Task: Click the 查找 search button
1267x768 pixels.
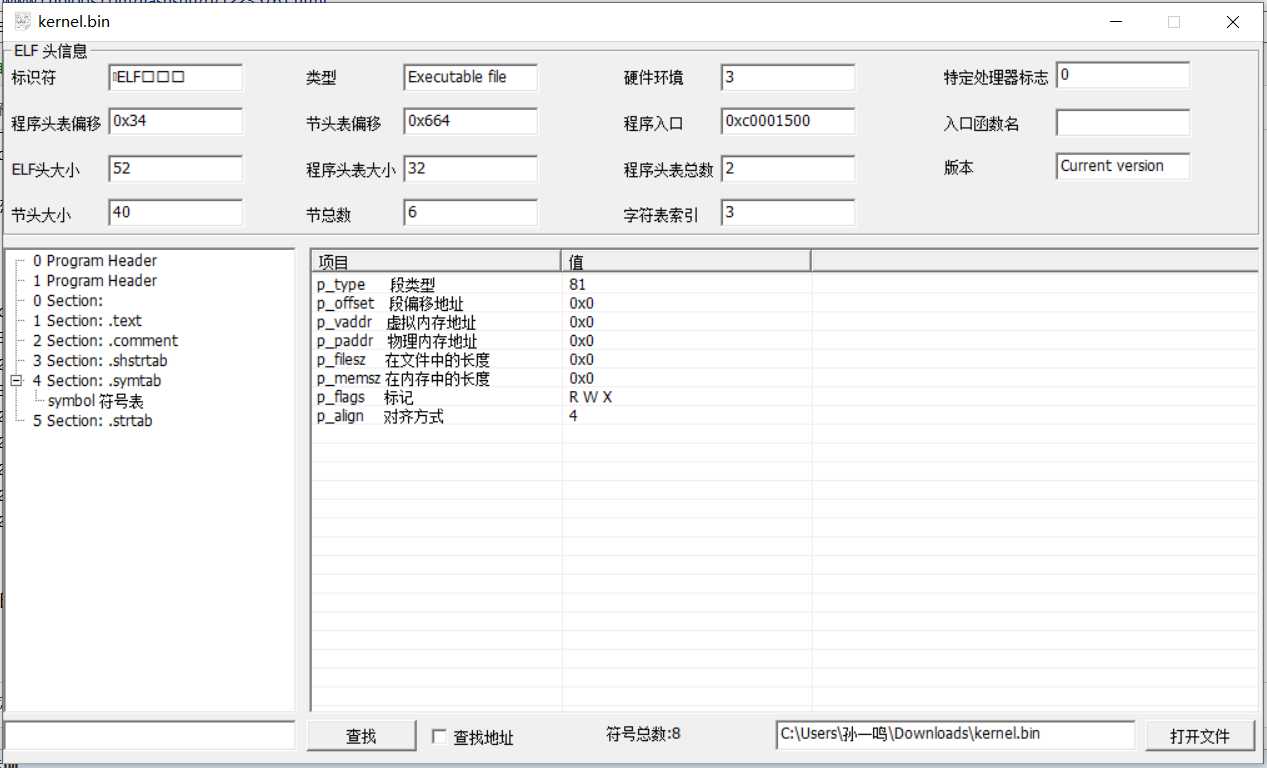Action: [361, 734]
